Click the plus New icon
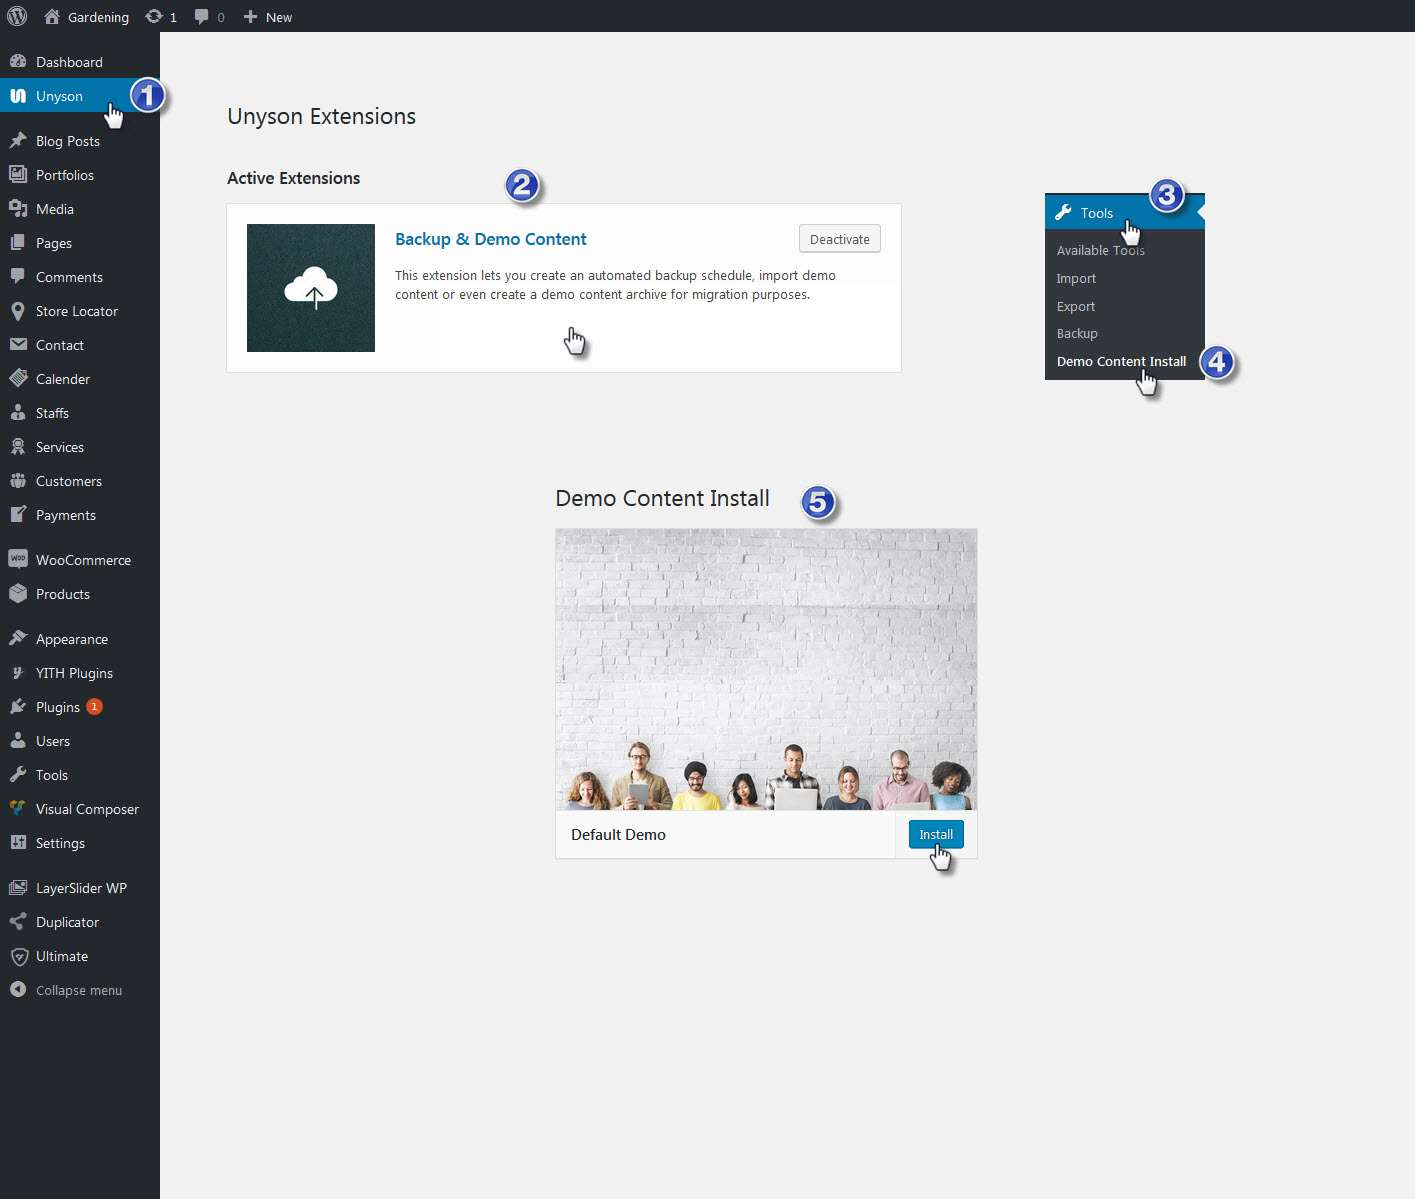Viewport: 1415px width, 1199px height. [251, 16]
